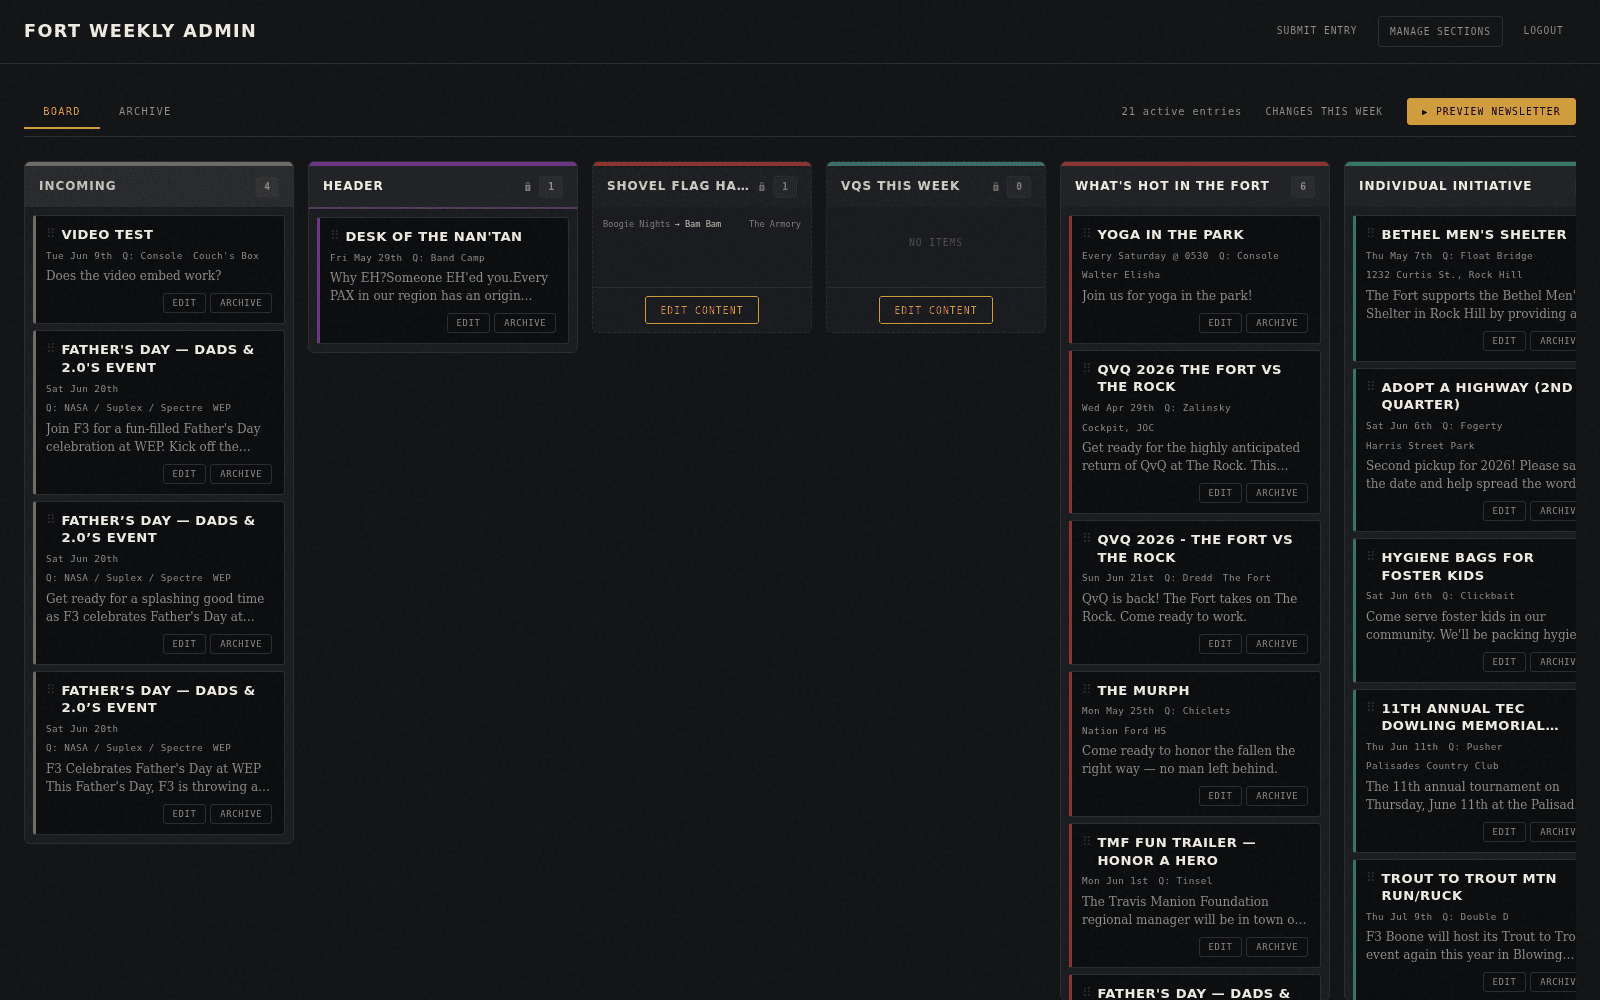Click drag handle on TMF Fun Trailer card
Viewport: 1600px width, 1000px height.
(x=1087, y=841)
